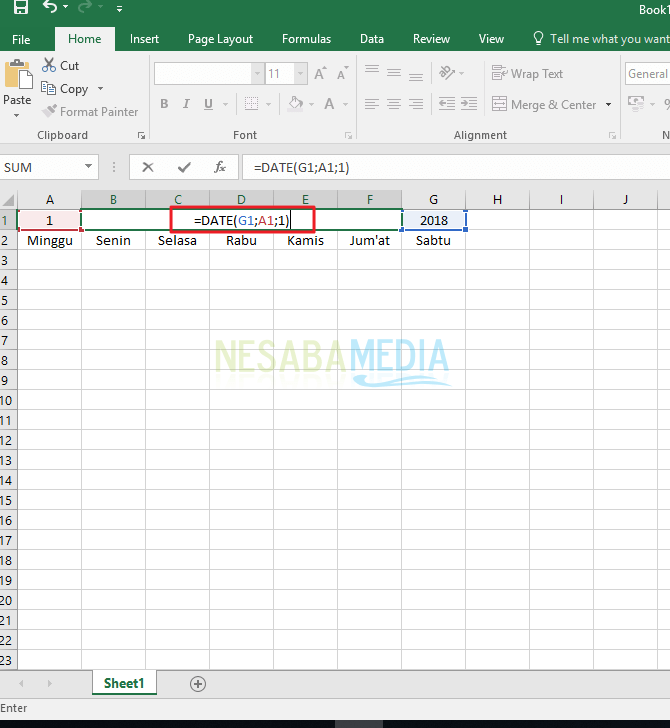
Task: Save the workbook with the floppy disk icon
Action: click(x=20, y=6)
